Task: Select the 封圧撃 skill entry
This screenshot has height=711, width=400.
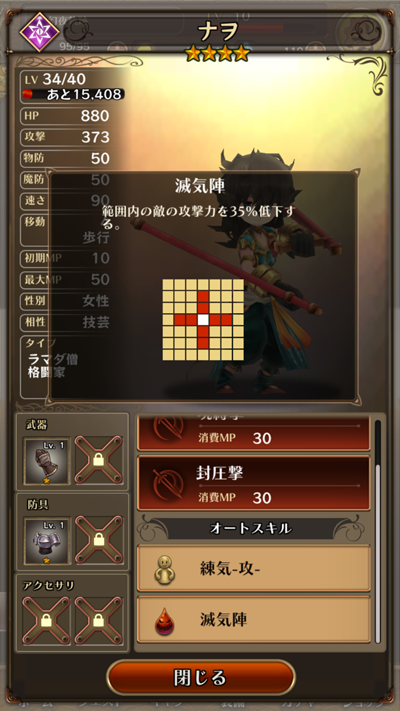Action: (254, 483)
